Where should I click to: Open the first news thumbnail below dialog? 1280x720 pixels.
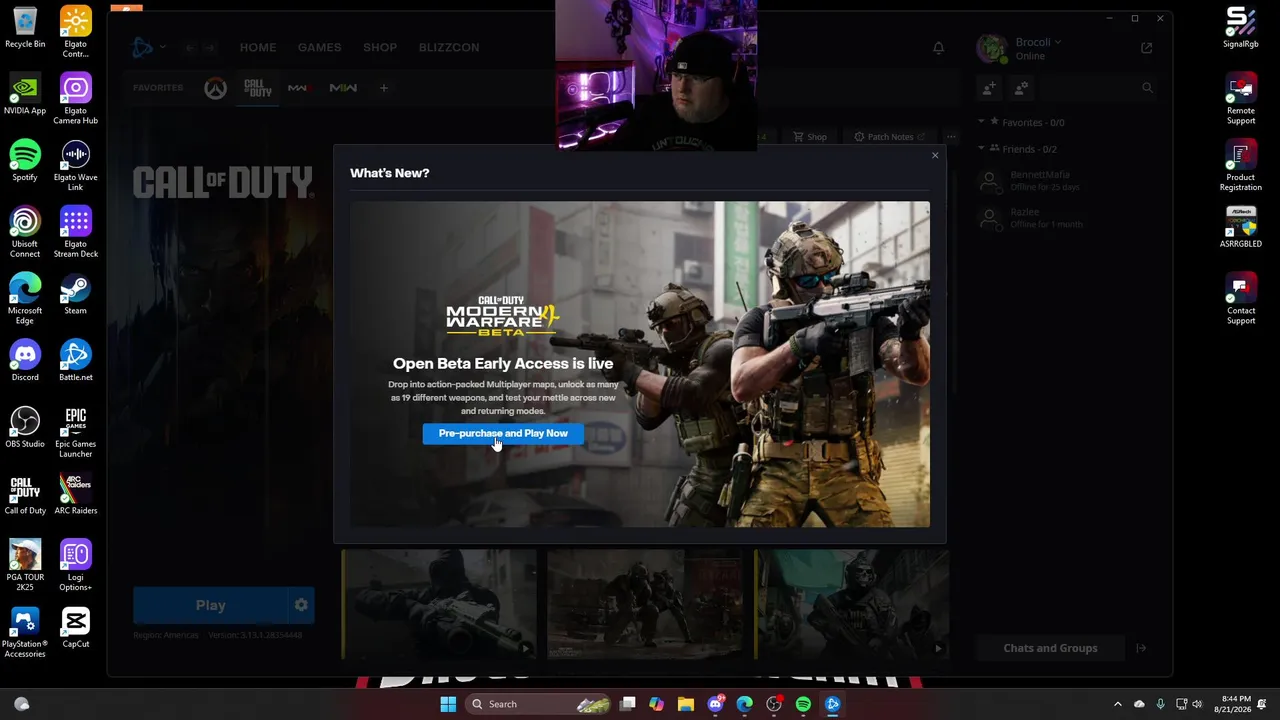coord(439,604)
